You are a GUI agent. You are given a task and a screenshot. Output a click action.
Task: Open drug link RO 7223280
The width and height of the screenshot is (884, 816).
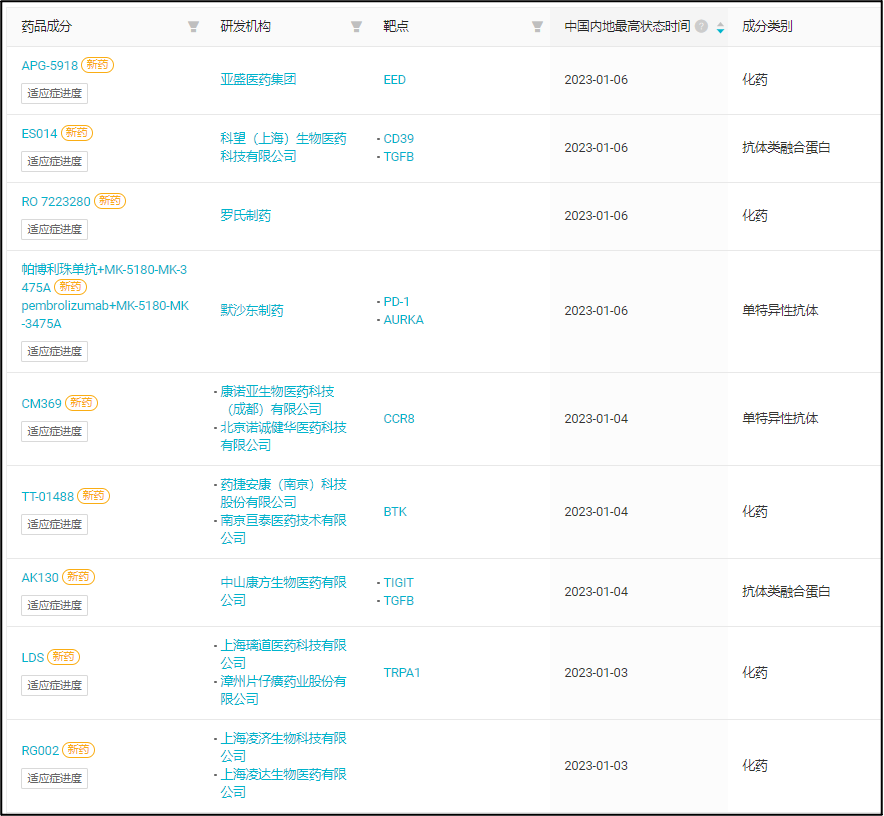coord(56,201)
